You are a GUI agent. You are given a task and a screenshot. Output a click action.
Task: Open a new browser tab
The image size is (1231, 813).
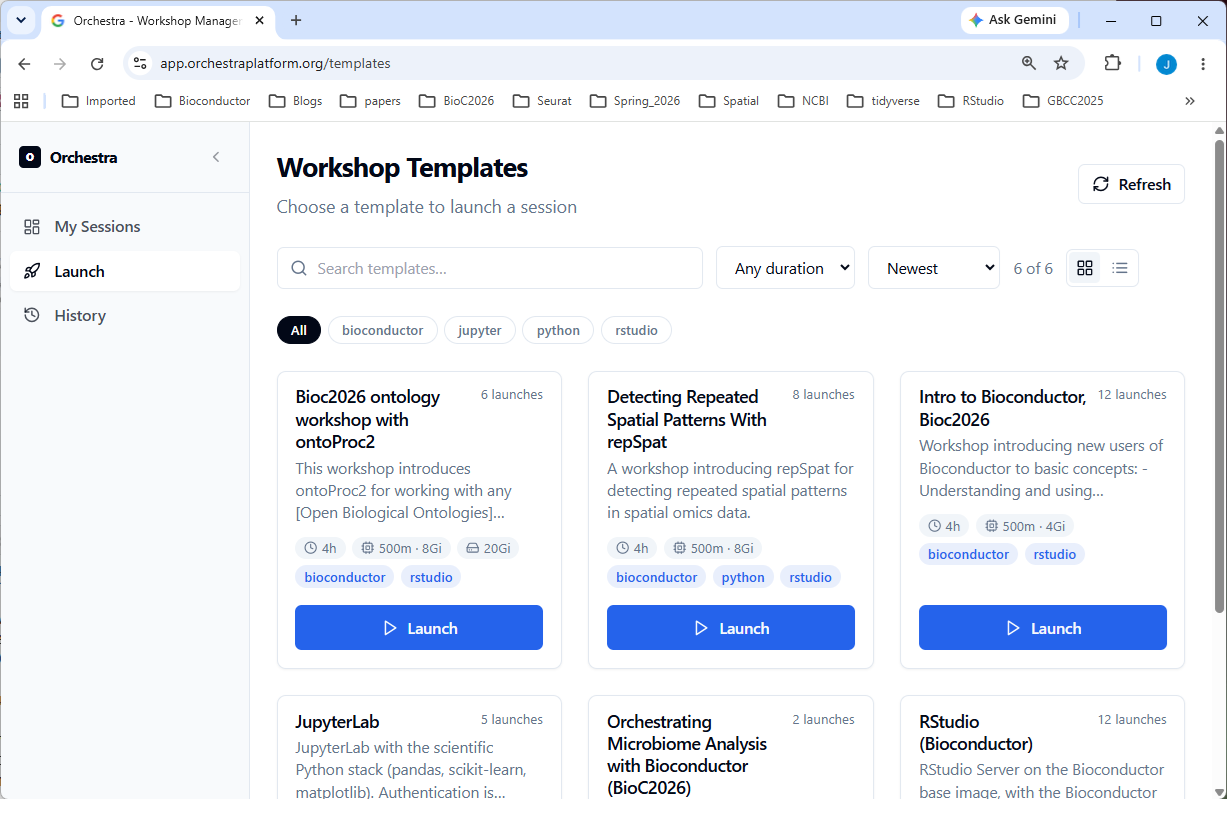(296, 20)
